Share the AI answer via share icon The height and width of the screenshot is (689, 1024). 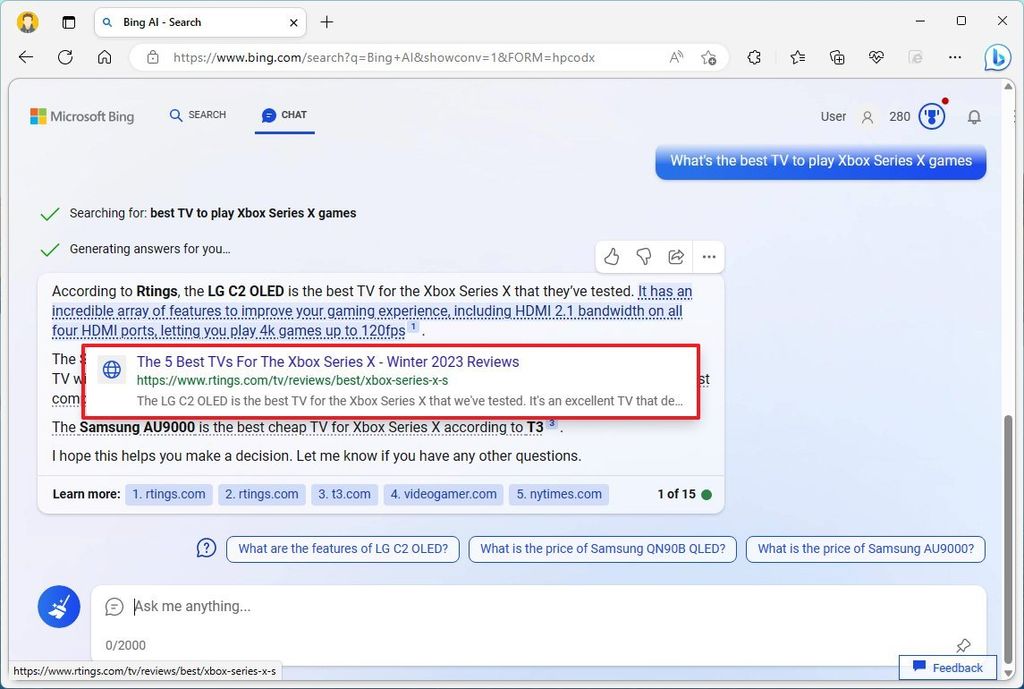[676, 257]
